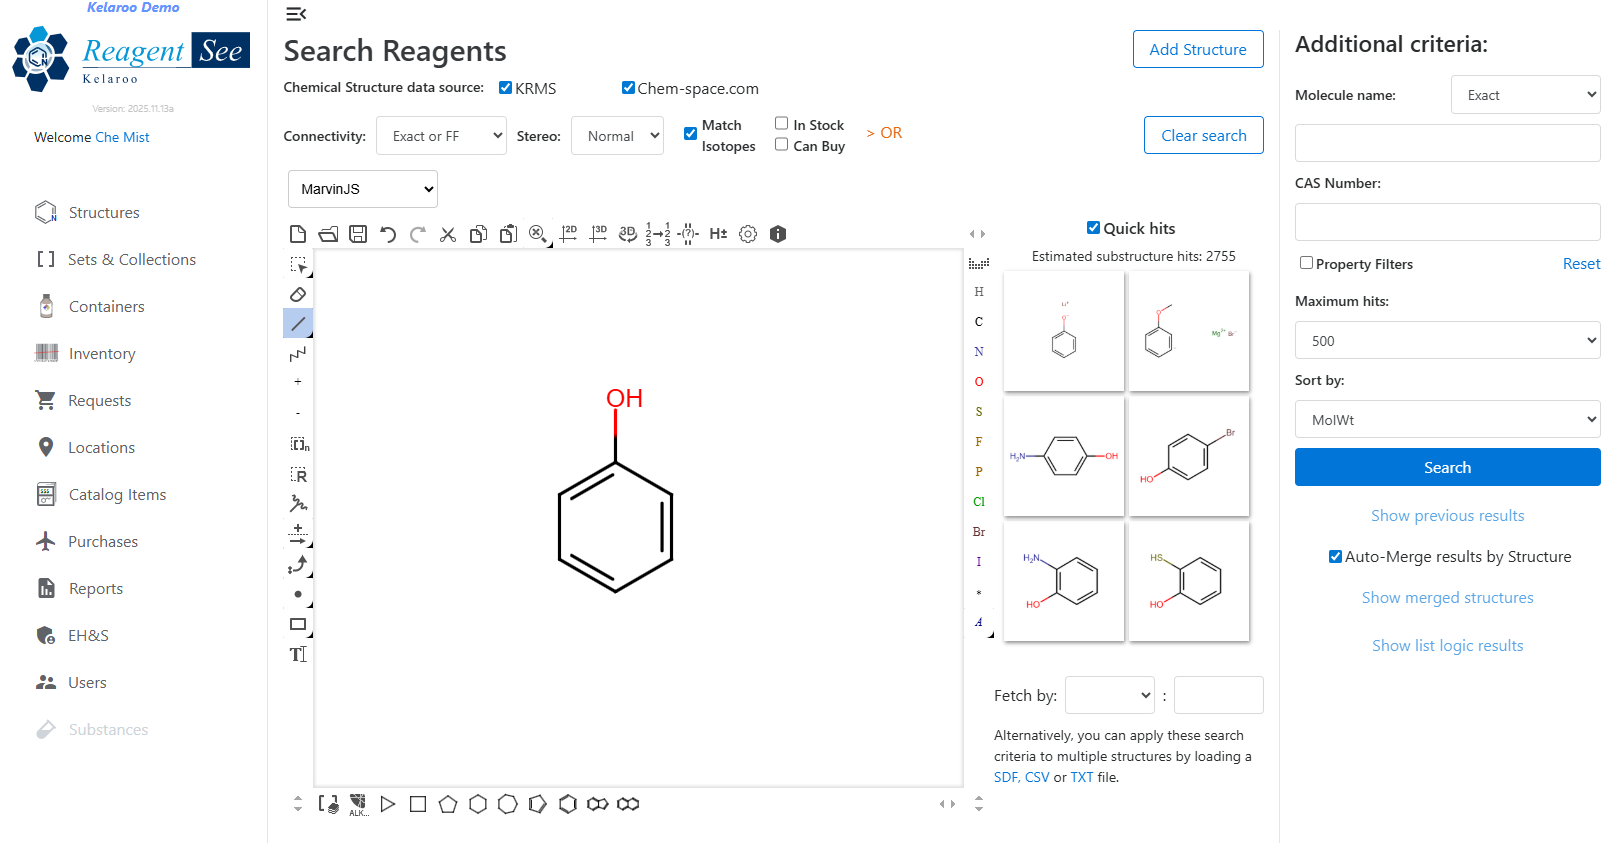
Task: Pick the red Oxygen atom button
Action: pyautogui.click(x=979, y=382)
